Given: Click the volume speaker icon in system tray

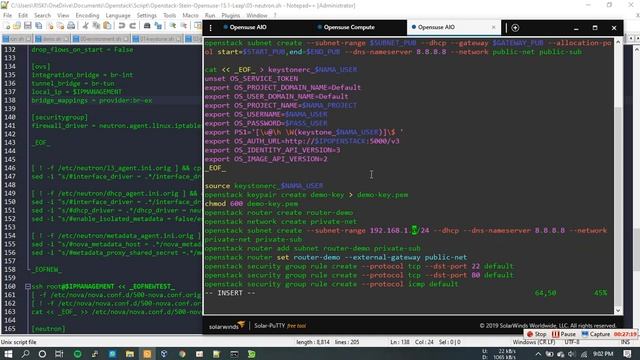Looking at the screenshot, I should click(x=572, y=354).
